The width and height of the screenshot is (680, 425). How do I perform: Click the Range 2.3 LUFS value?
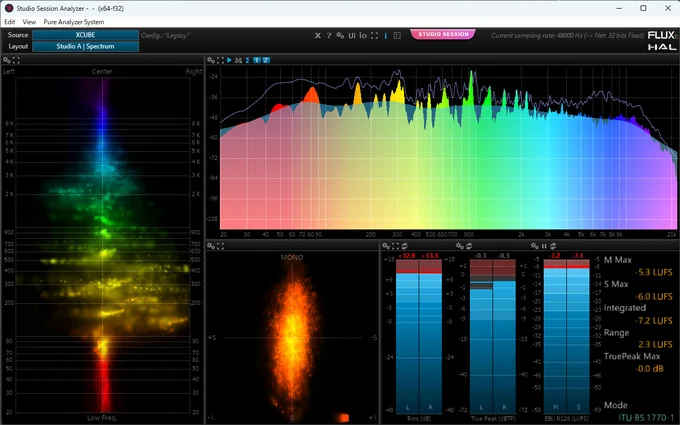[x=655, y=345]
